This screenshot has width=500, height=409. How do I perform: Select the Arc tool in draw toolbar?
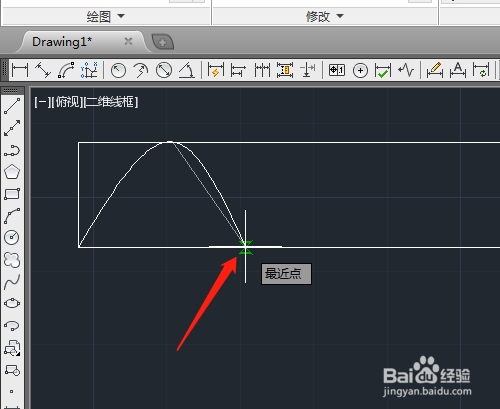pyautogui.click(x=12, y=216)
